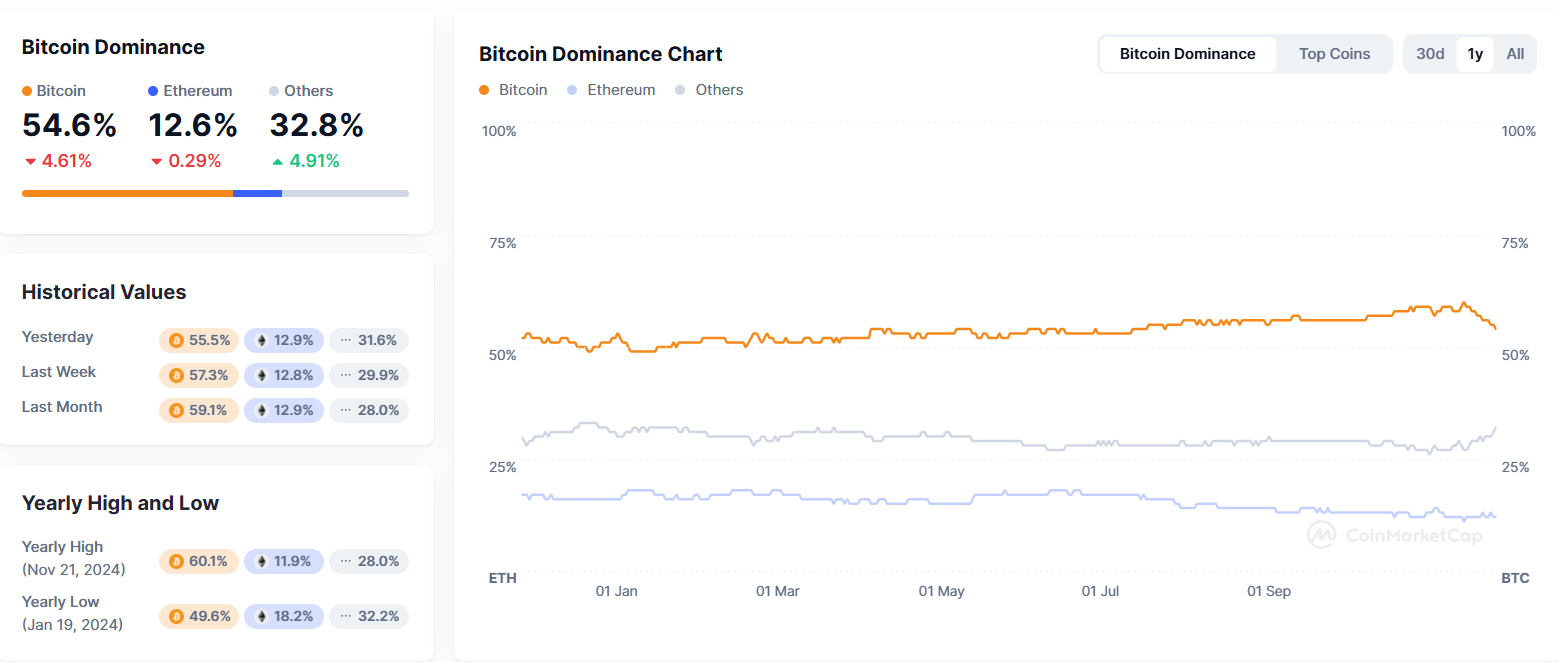
Task: Click blue Ethereum segment of dominance bar
Action: coord(257,193)
